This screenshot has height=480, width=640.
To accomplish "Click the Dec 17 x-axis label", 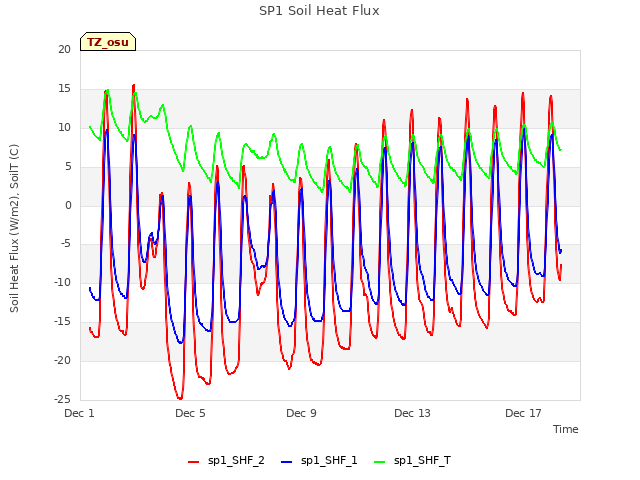I will click(x=523, y=413).
